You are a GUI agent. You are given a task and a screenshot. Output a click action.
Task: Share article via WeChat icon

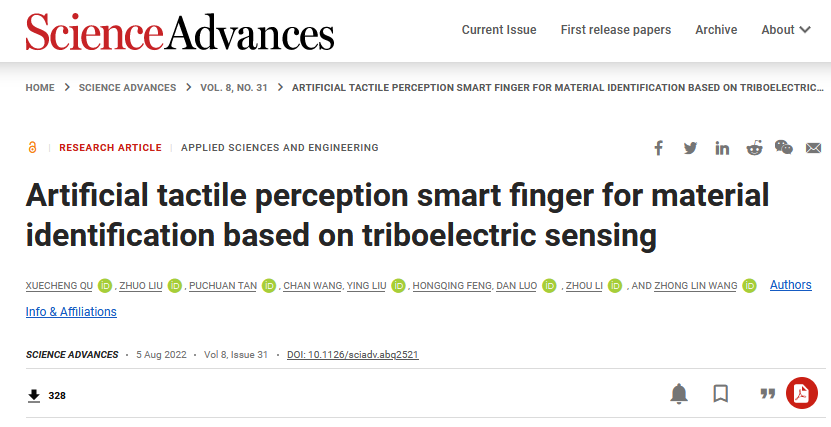(x=783, y=147)
